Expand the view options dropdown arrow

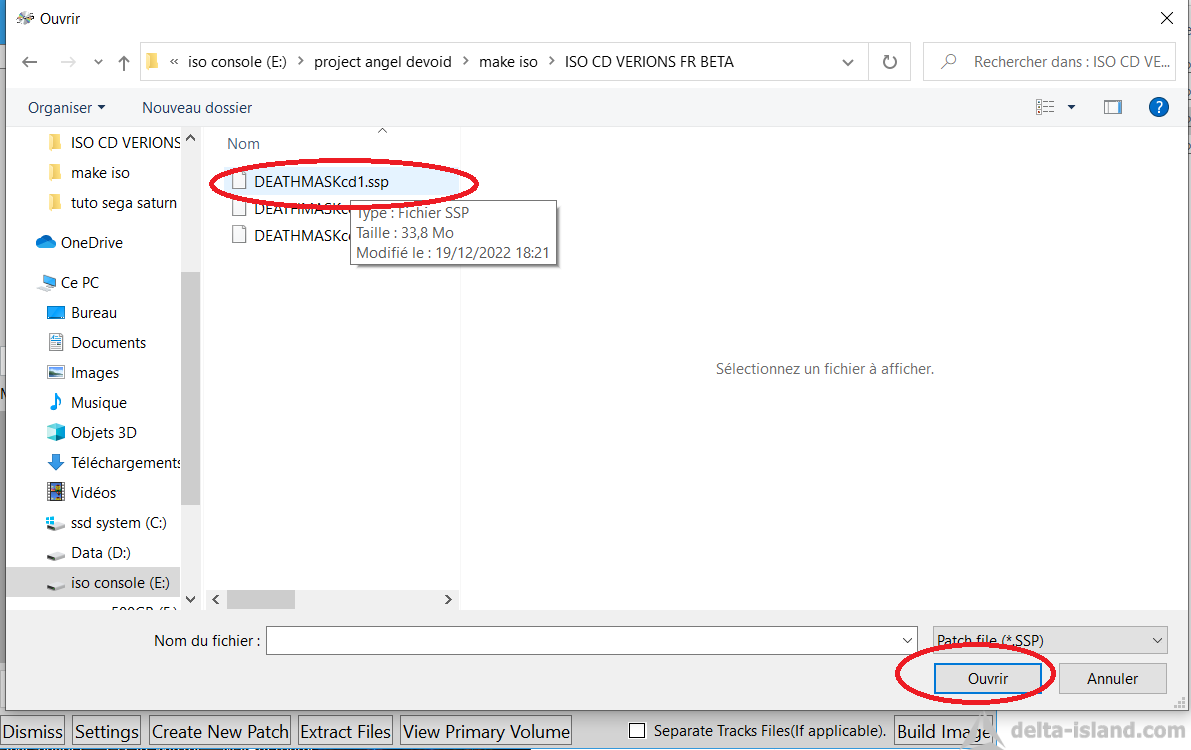point(1071,107)
